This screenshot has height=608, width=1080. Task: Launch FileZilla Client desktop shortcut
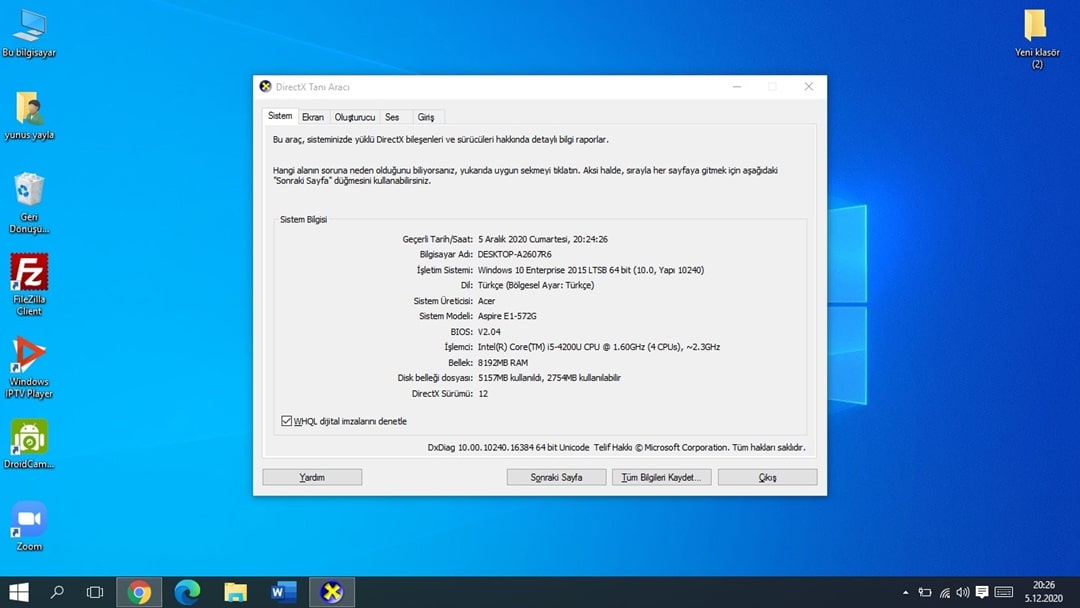(29, 284)
